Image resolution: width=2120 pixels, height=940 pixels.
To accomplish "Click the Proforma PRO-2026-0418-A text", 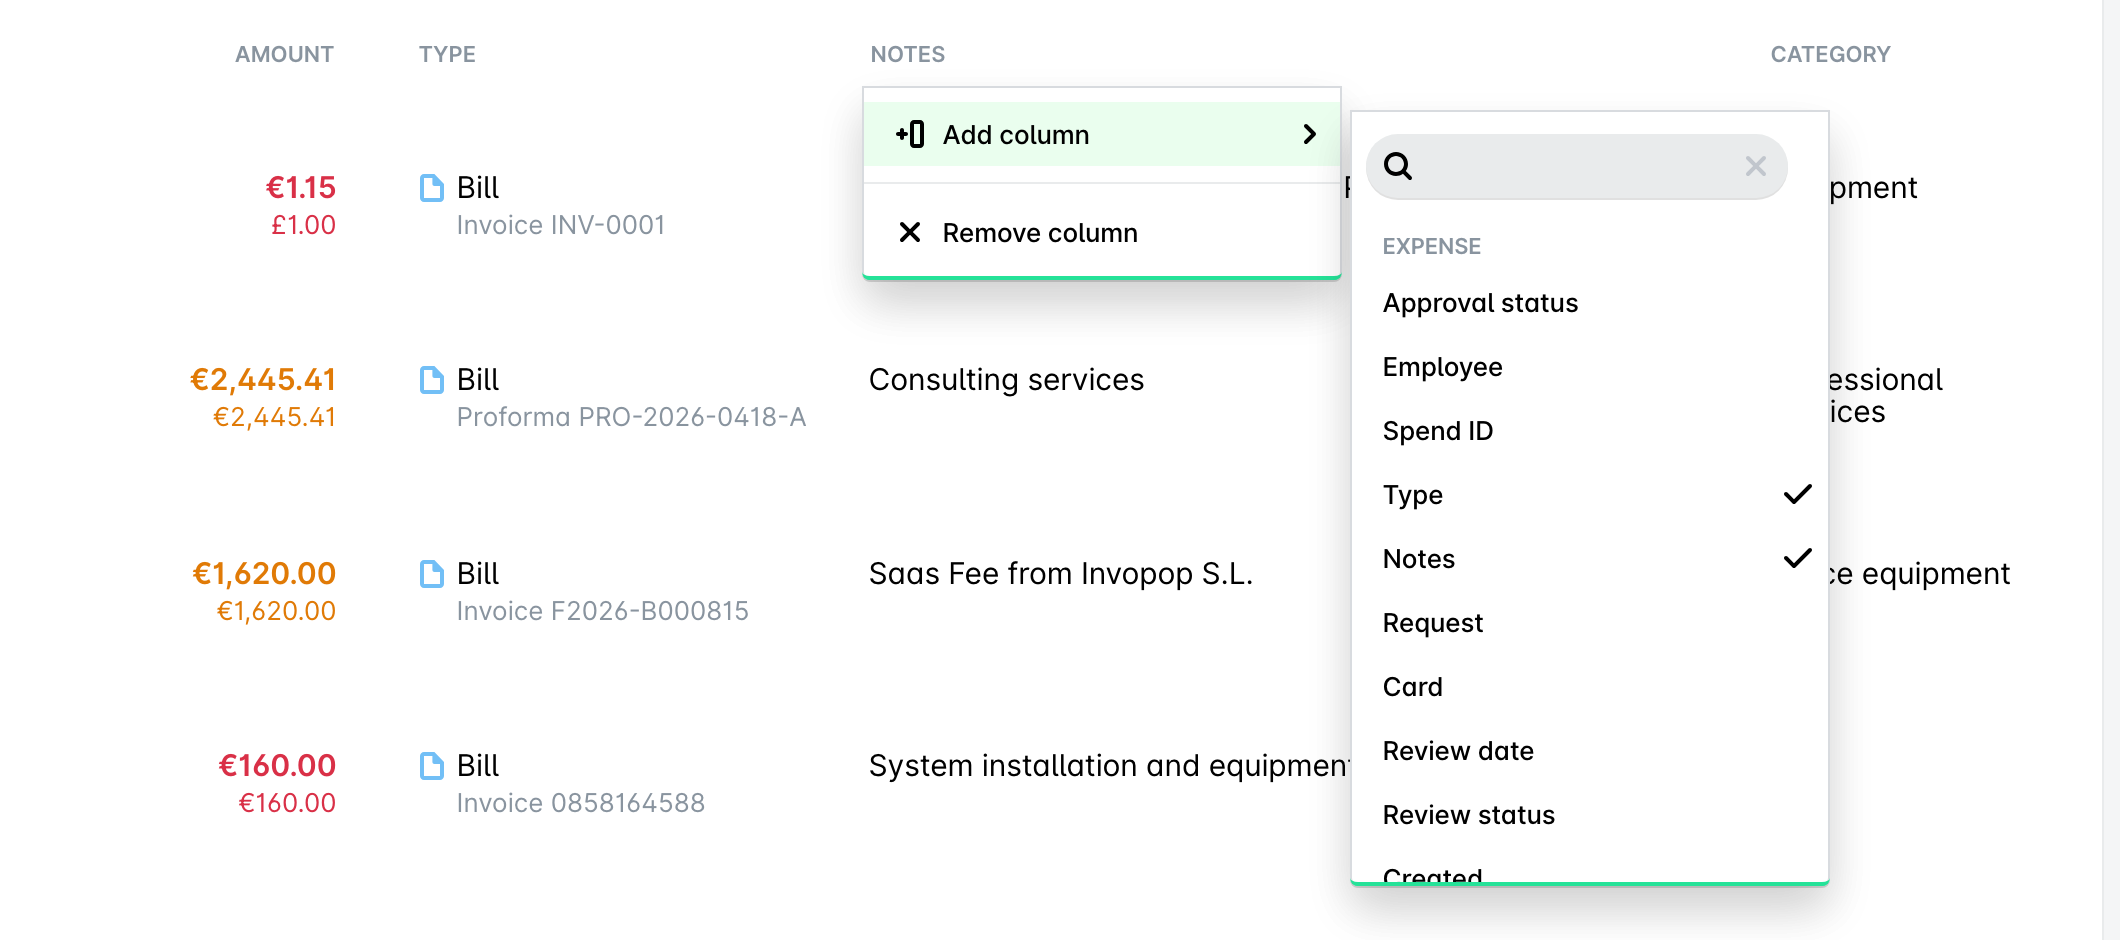I will coord(631,417).
